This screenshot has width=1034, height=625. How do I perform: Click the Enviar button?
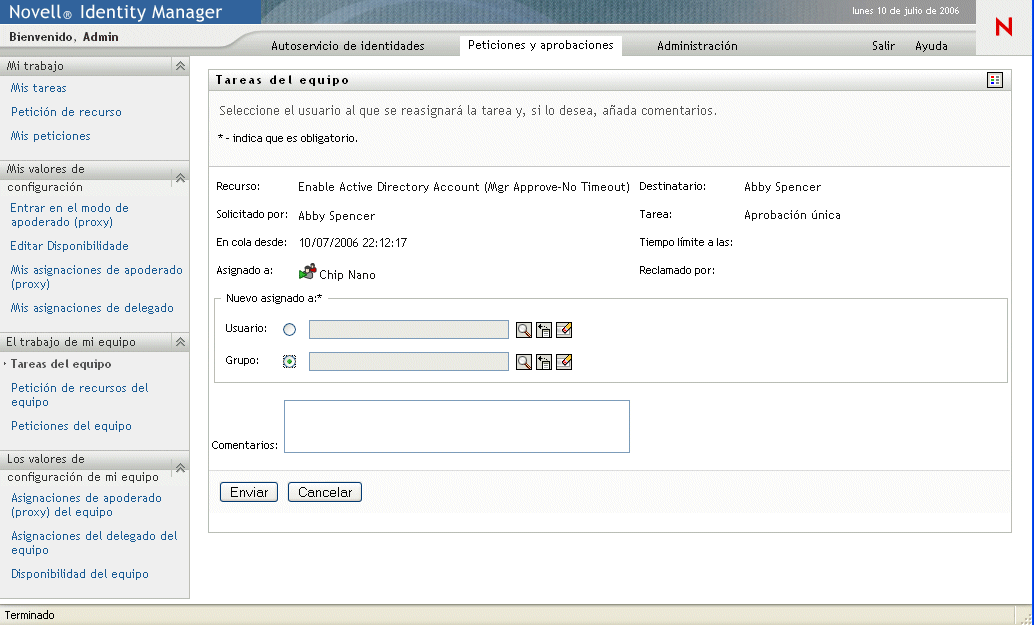pos(249,492)
